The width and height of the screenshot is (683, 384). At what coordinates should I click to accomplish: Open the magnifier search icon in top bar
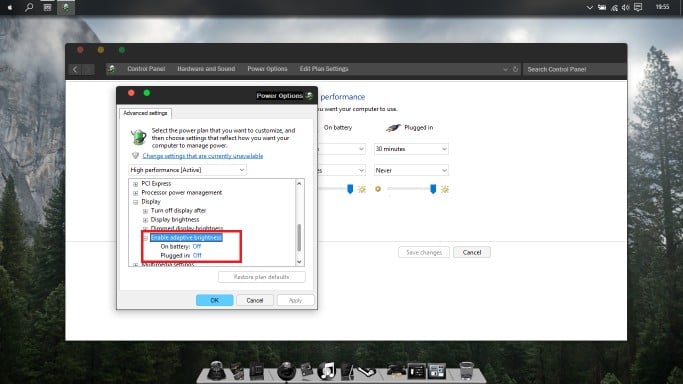[29, 7]
